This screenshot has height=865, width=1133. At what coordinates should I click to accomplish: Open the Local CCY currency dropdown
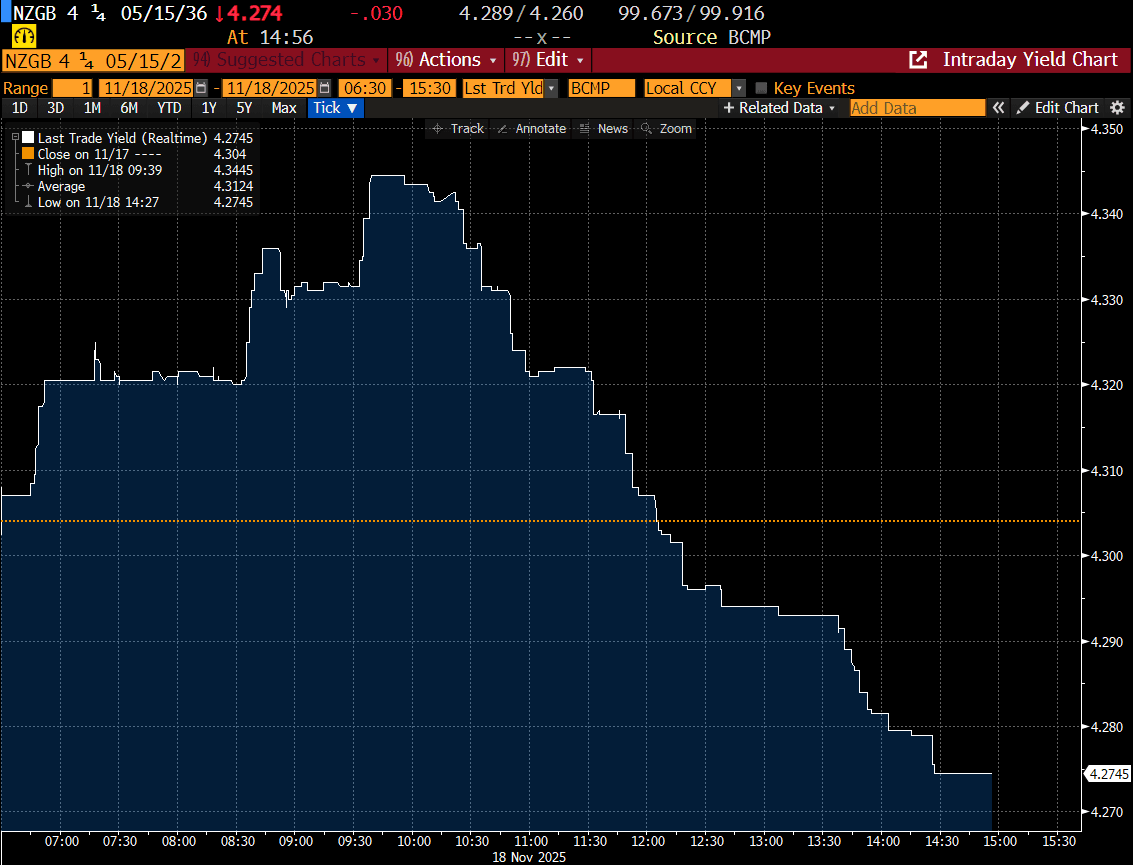click(x=739, y=88)
